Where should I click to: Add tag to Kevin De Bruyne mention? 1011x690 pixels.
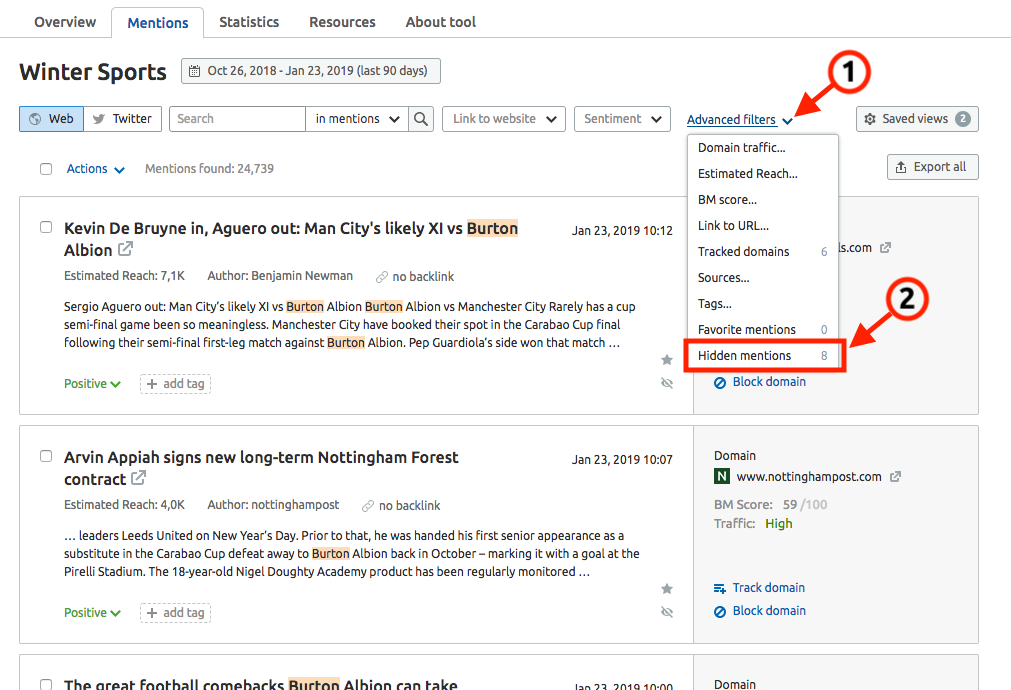[x=175, y=384]
